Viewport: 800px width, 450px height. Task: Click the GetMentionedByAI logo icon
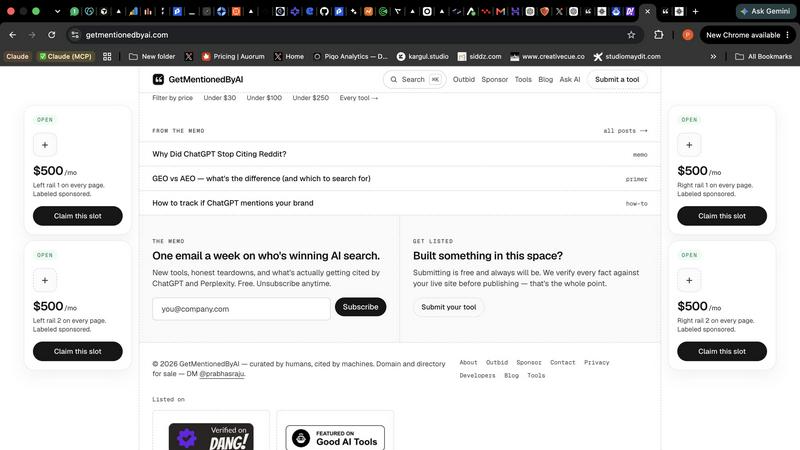point(158,79)
